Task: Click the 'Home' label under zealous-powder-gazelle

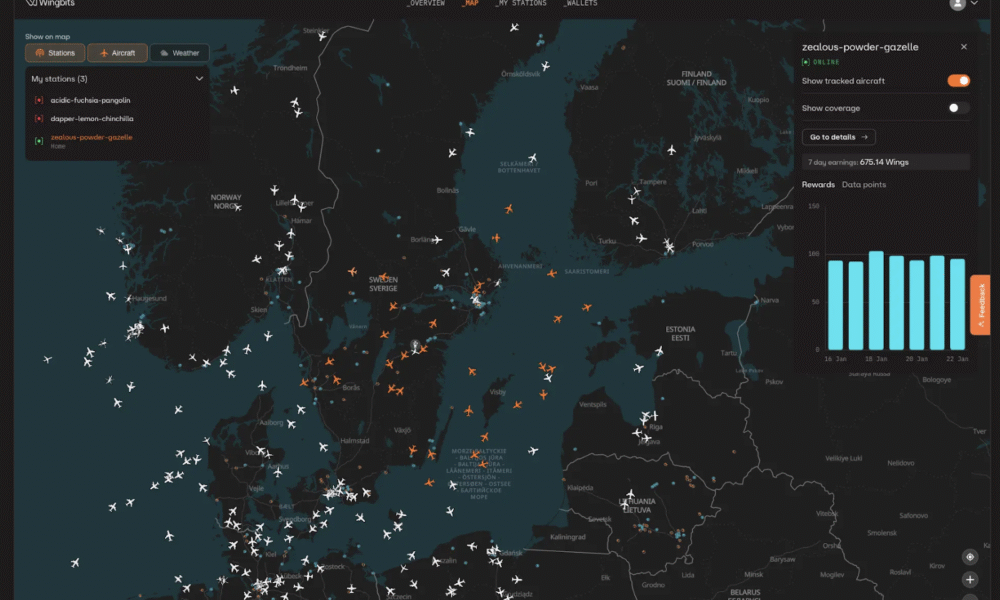Action: coord(58,147)
